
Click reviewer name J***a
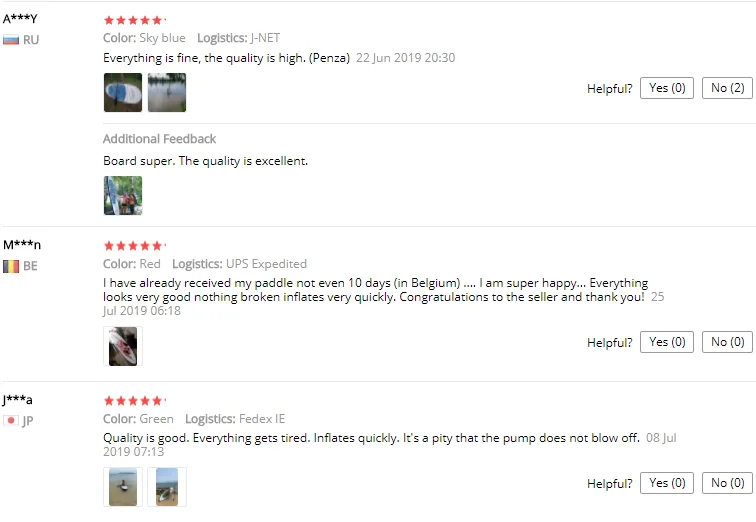17,400
